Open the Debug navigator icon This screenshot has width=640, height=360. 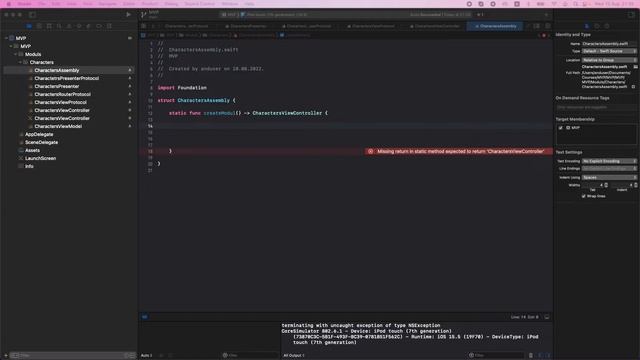(x=89, y=26)
